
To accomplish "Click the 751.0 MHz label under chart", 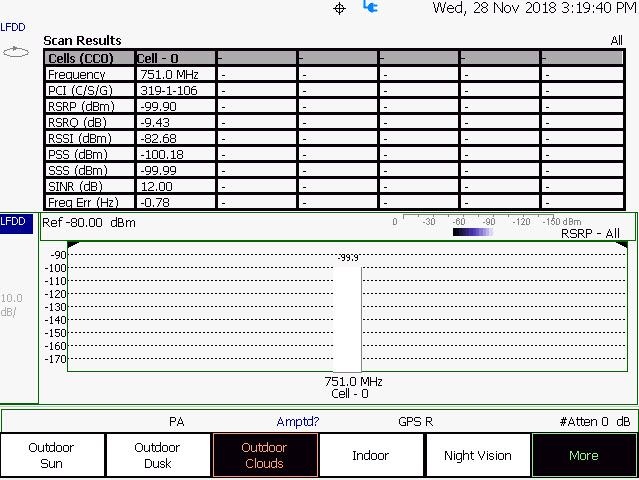I will [x=353, y=381].
